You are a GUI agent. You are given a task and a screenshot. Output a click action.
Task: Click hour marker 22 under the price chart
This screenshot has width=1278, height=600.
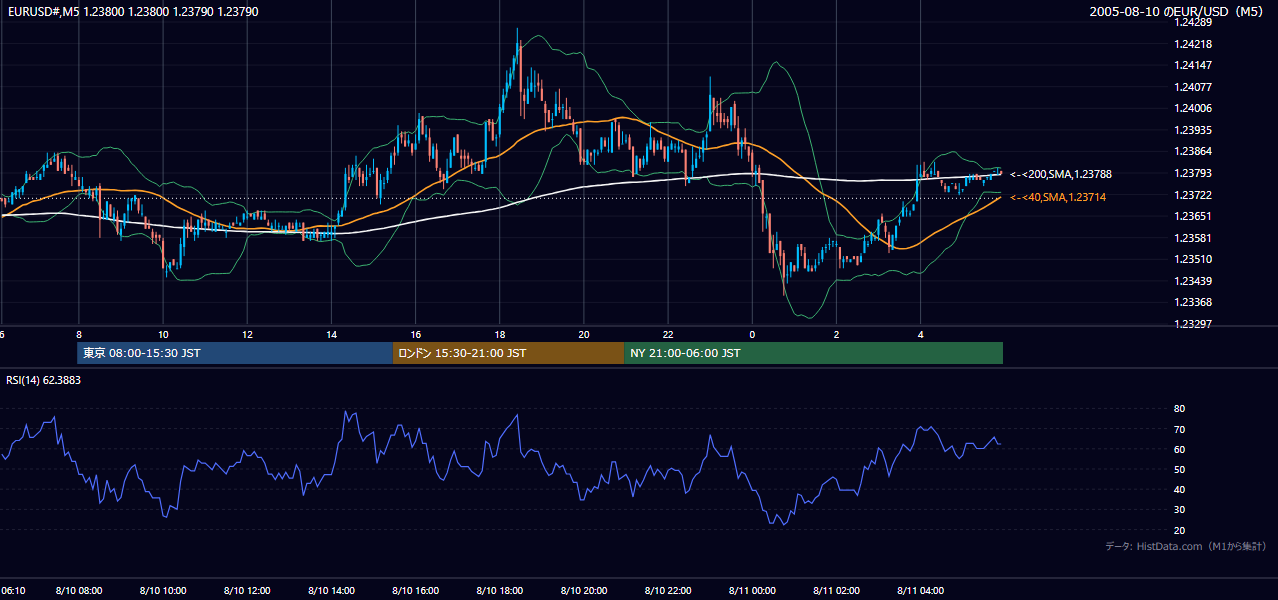click(668, 335)
